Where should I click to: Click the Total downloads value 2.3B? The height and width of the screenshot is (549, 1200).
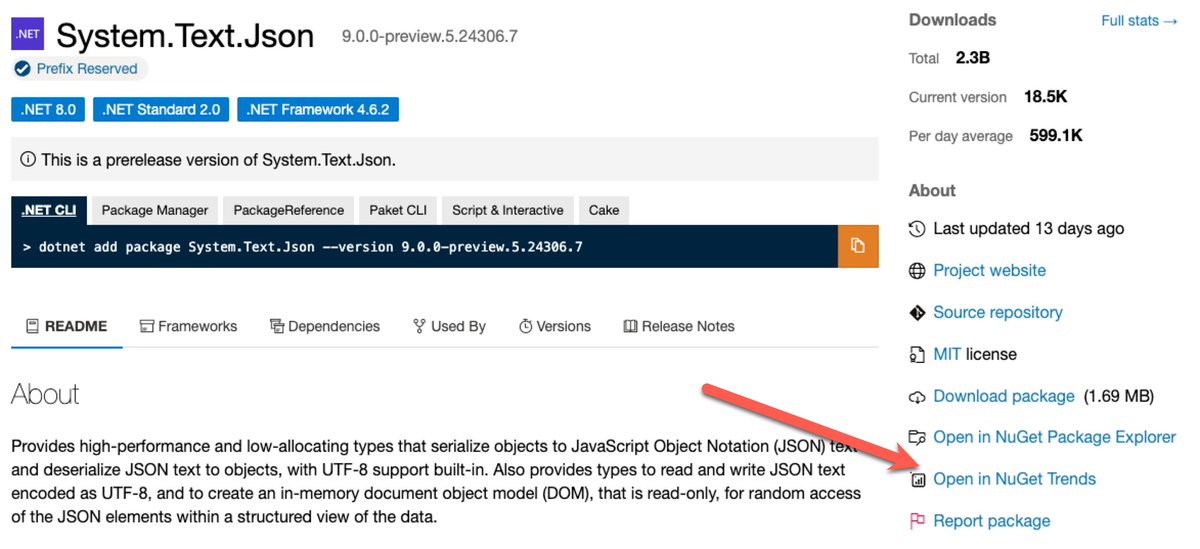[x=972, y=58]
